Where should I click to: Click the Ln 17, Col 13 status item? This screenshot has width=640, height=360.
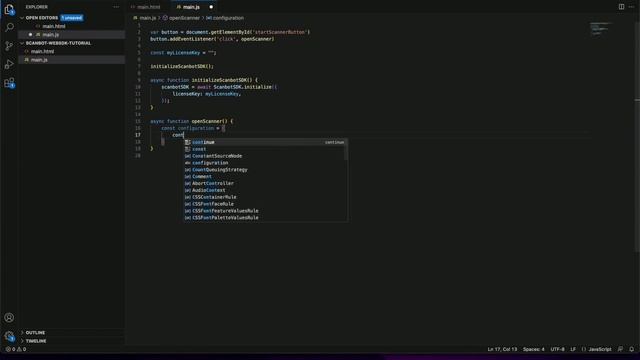coord(502,349)
